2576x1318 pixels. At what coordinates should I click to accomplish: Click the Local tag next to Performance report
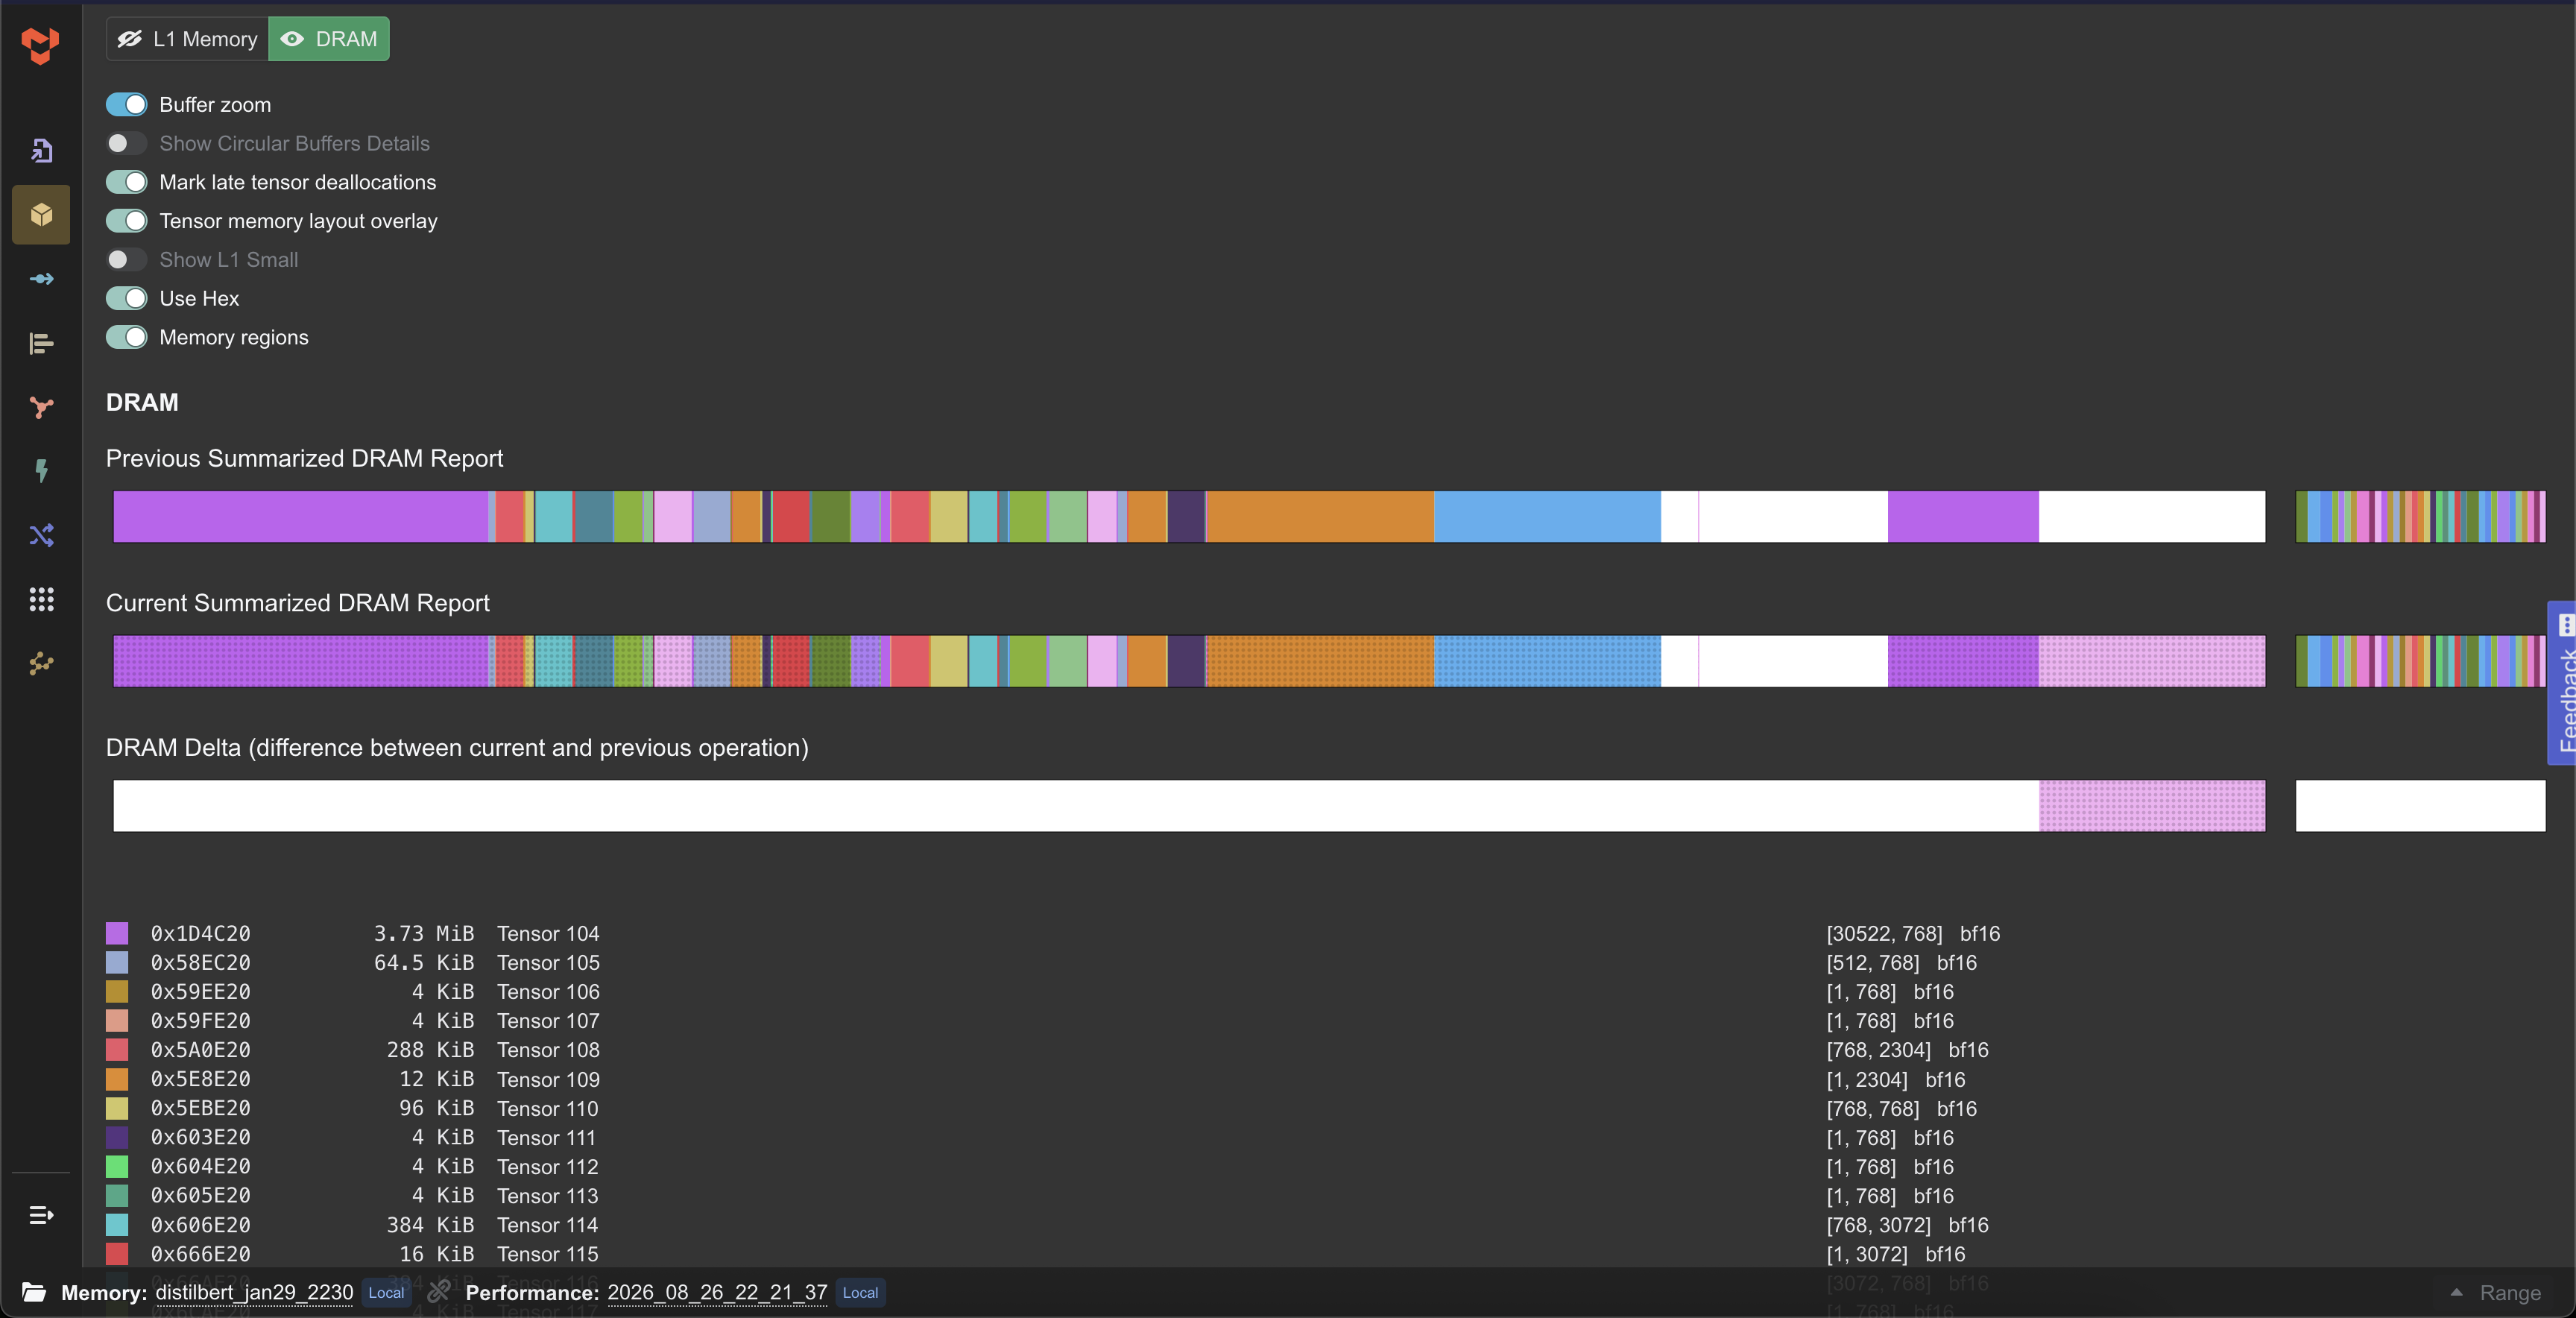(x=860, y=1292)
